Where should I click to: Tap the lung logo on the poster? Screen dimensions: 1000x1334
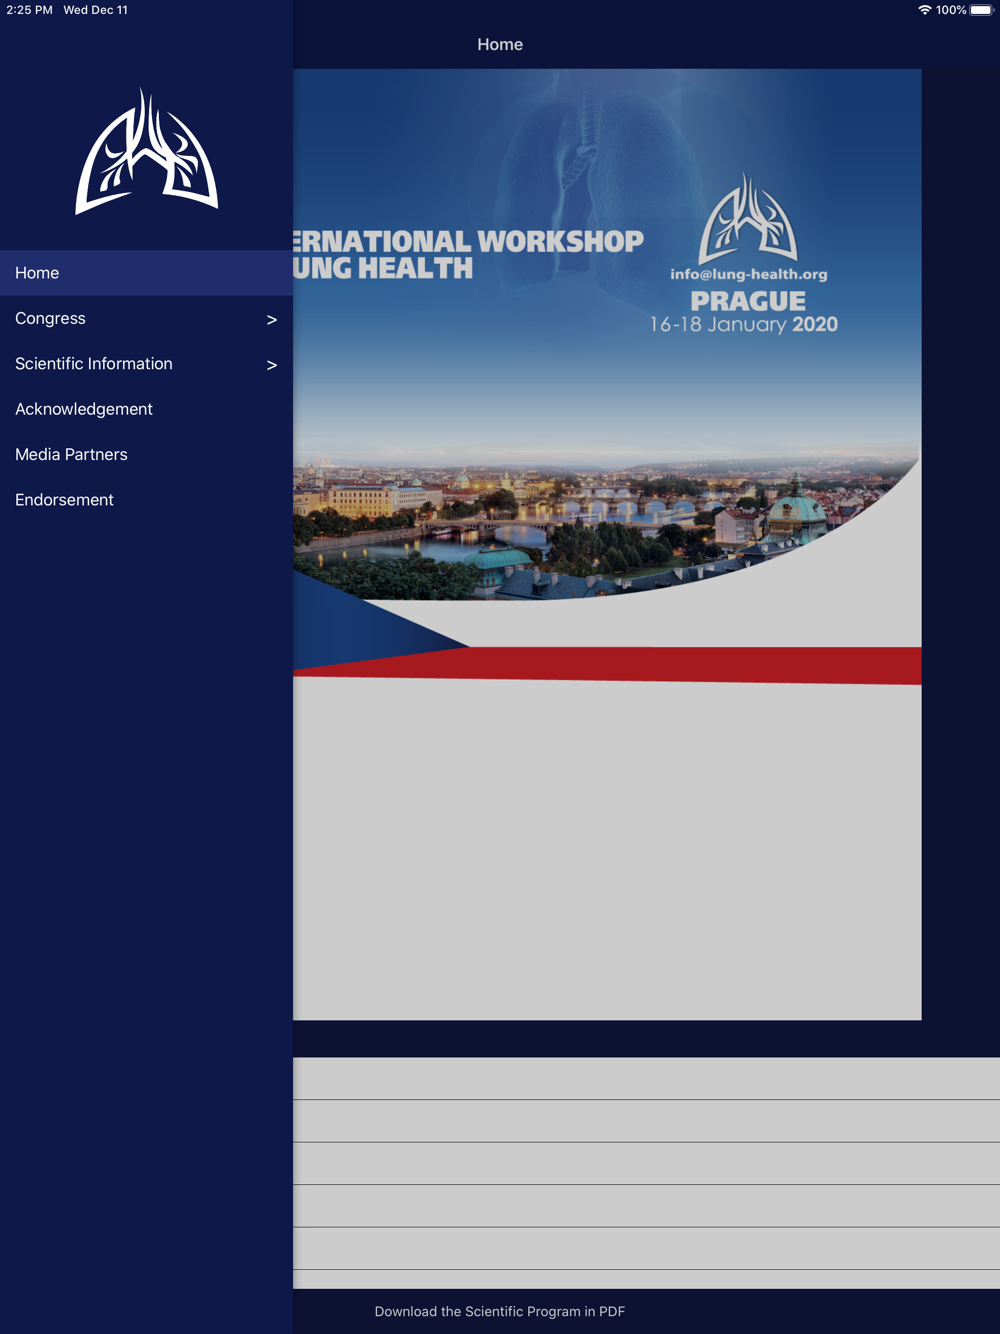pyautogui.click(x=748, y=218)
